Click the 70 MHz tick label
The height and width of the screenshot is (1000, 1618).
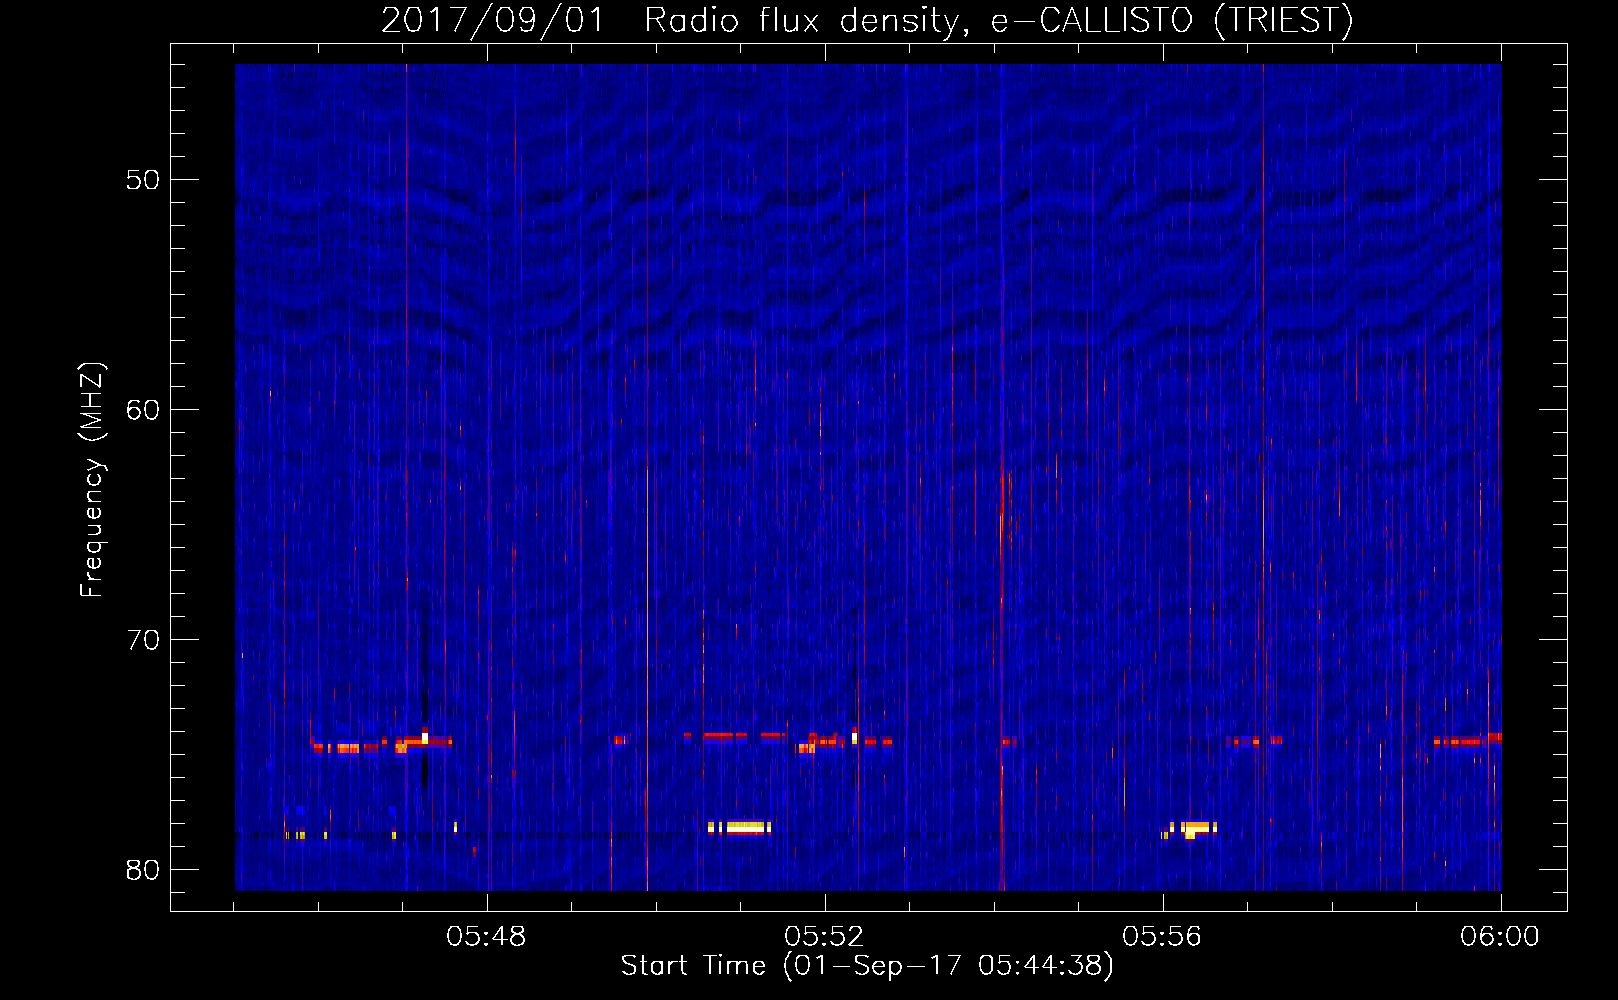point(143,640)
